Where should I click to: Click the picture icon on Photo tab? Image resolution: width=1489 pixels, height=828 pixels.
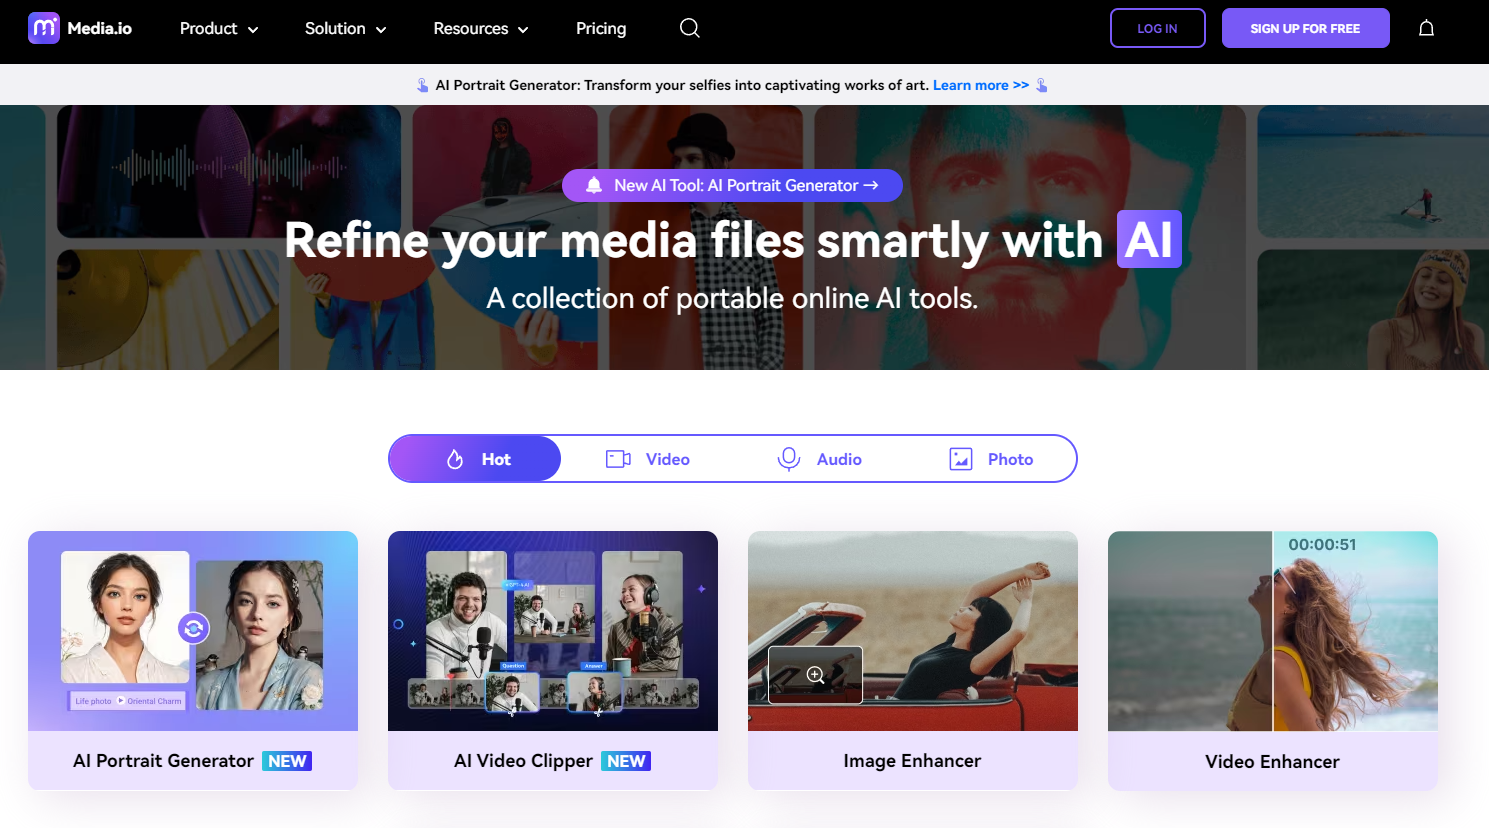[x=961, y=459]
